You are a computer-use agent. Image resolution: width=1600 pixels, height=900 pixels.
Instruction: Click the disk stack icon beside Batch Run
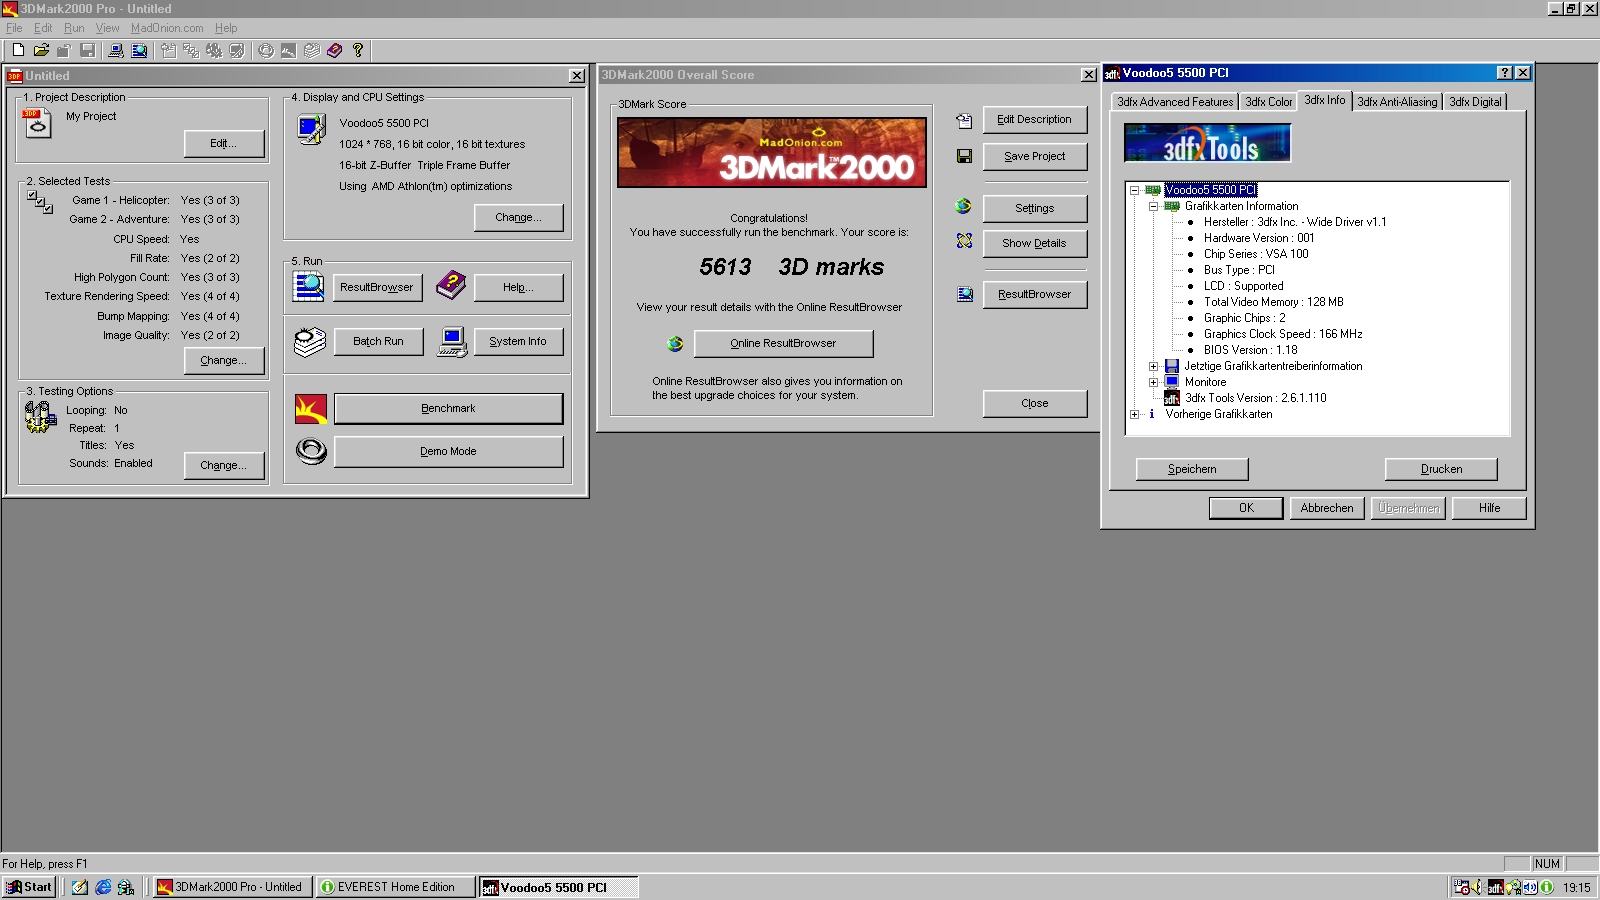point(310,342)
